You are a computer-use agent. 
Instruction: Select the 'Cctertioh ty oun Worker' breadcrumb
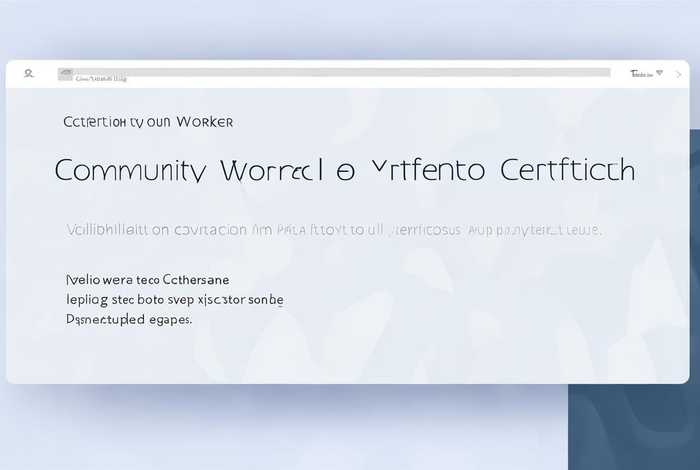(x=147, y=122)
